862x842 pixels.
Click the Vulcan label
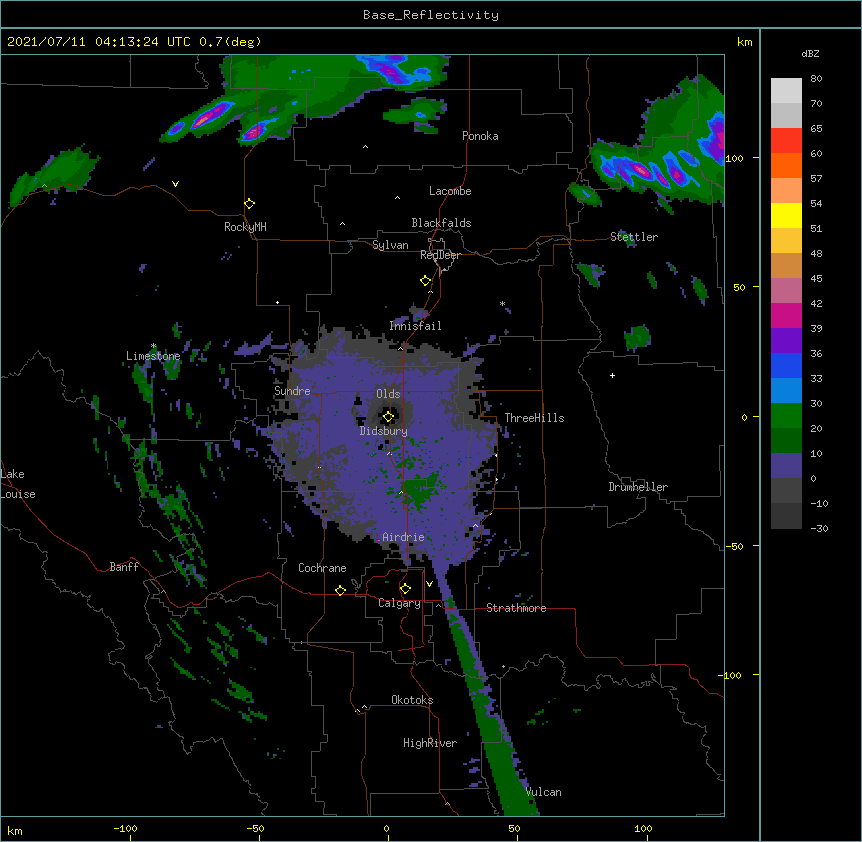(x=543, y=792)
